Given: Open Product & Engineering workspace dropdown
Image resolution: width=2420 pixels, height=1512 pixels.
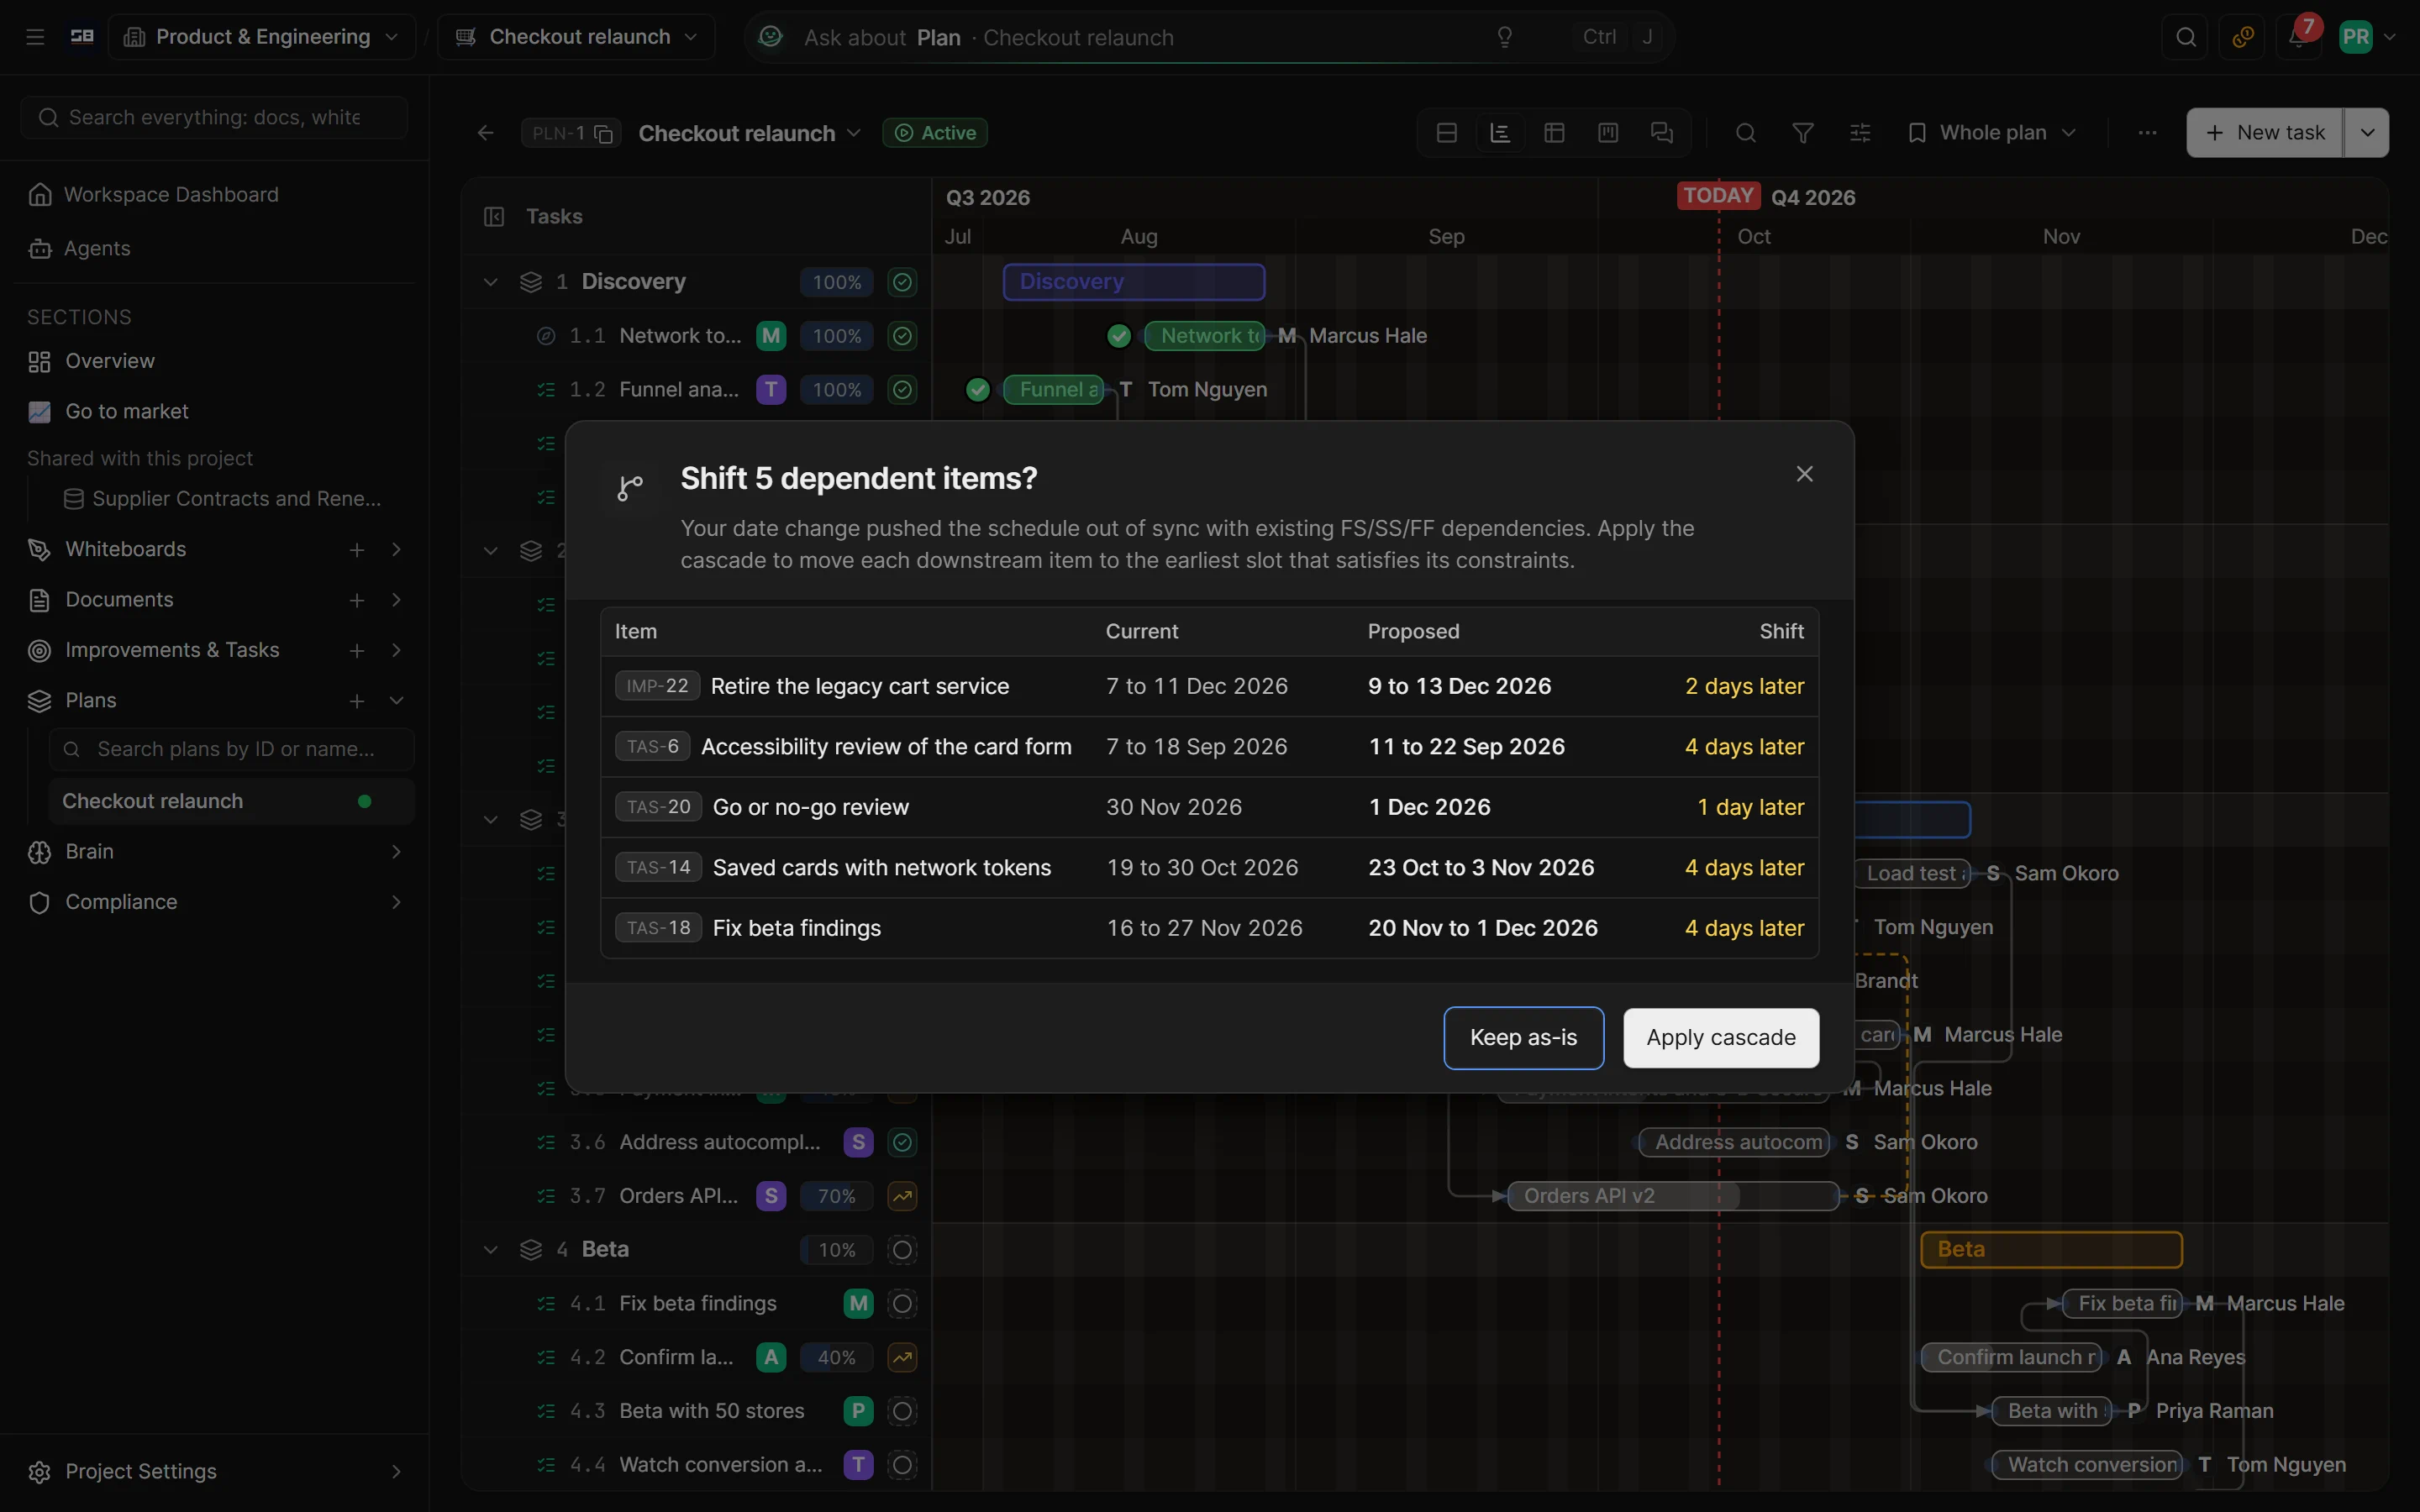Looking at the screenshot, I should 261,37.
